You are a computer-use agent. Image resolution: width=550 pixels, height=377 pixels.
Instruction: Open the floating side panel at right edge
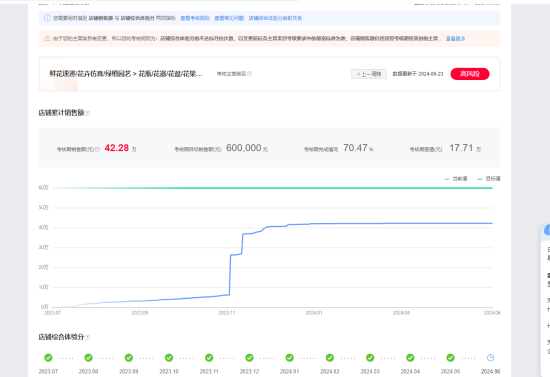click(545, 300)
